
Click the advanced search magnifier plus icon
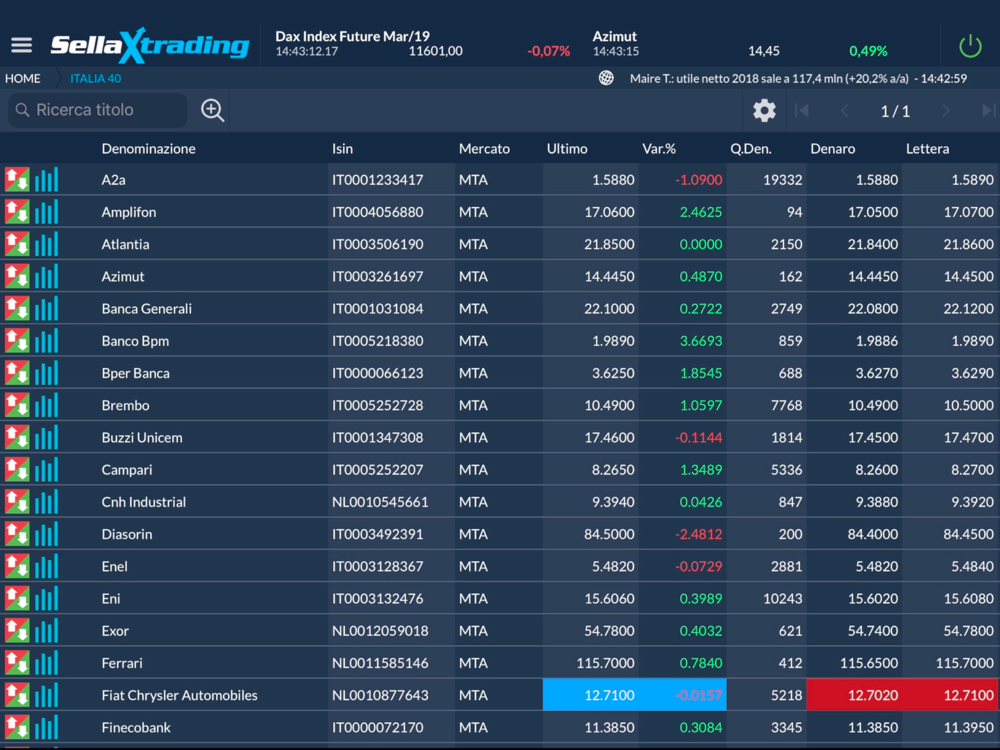[x=212, y=110]
